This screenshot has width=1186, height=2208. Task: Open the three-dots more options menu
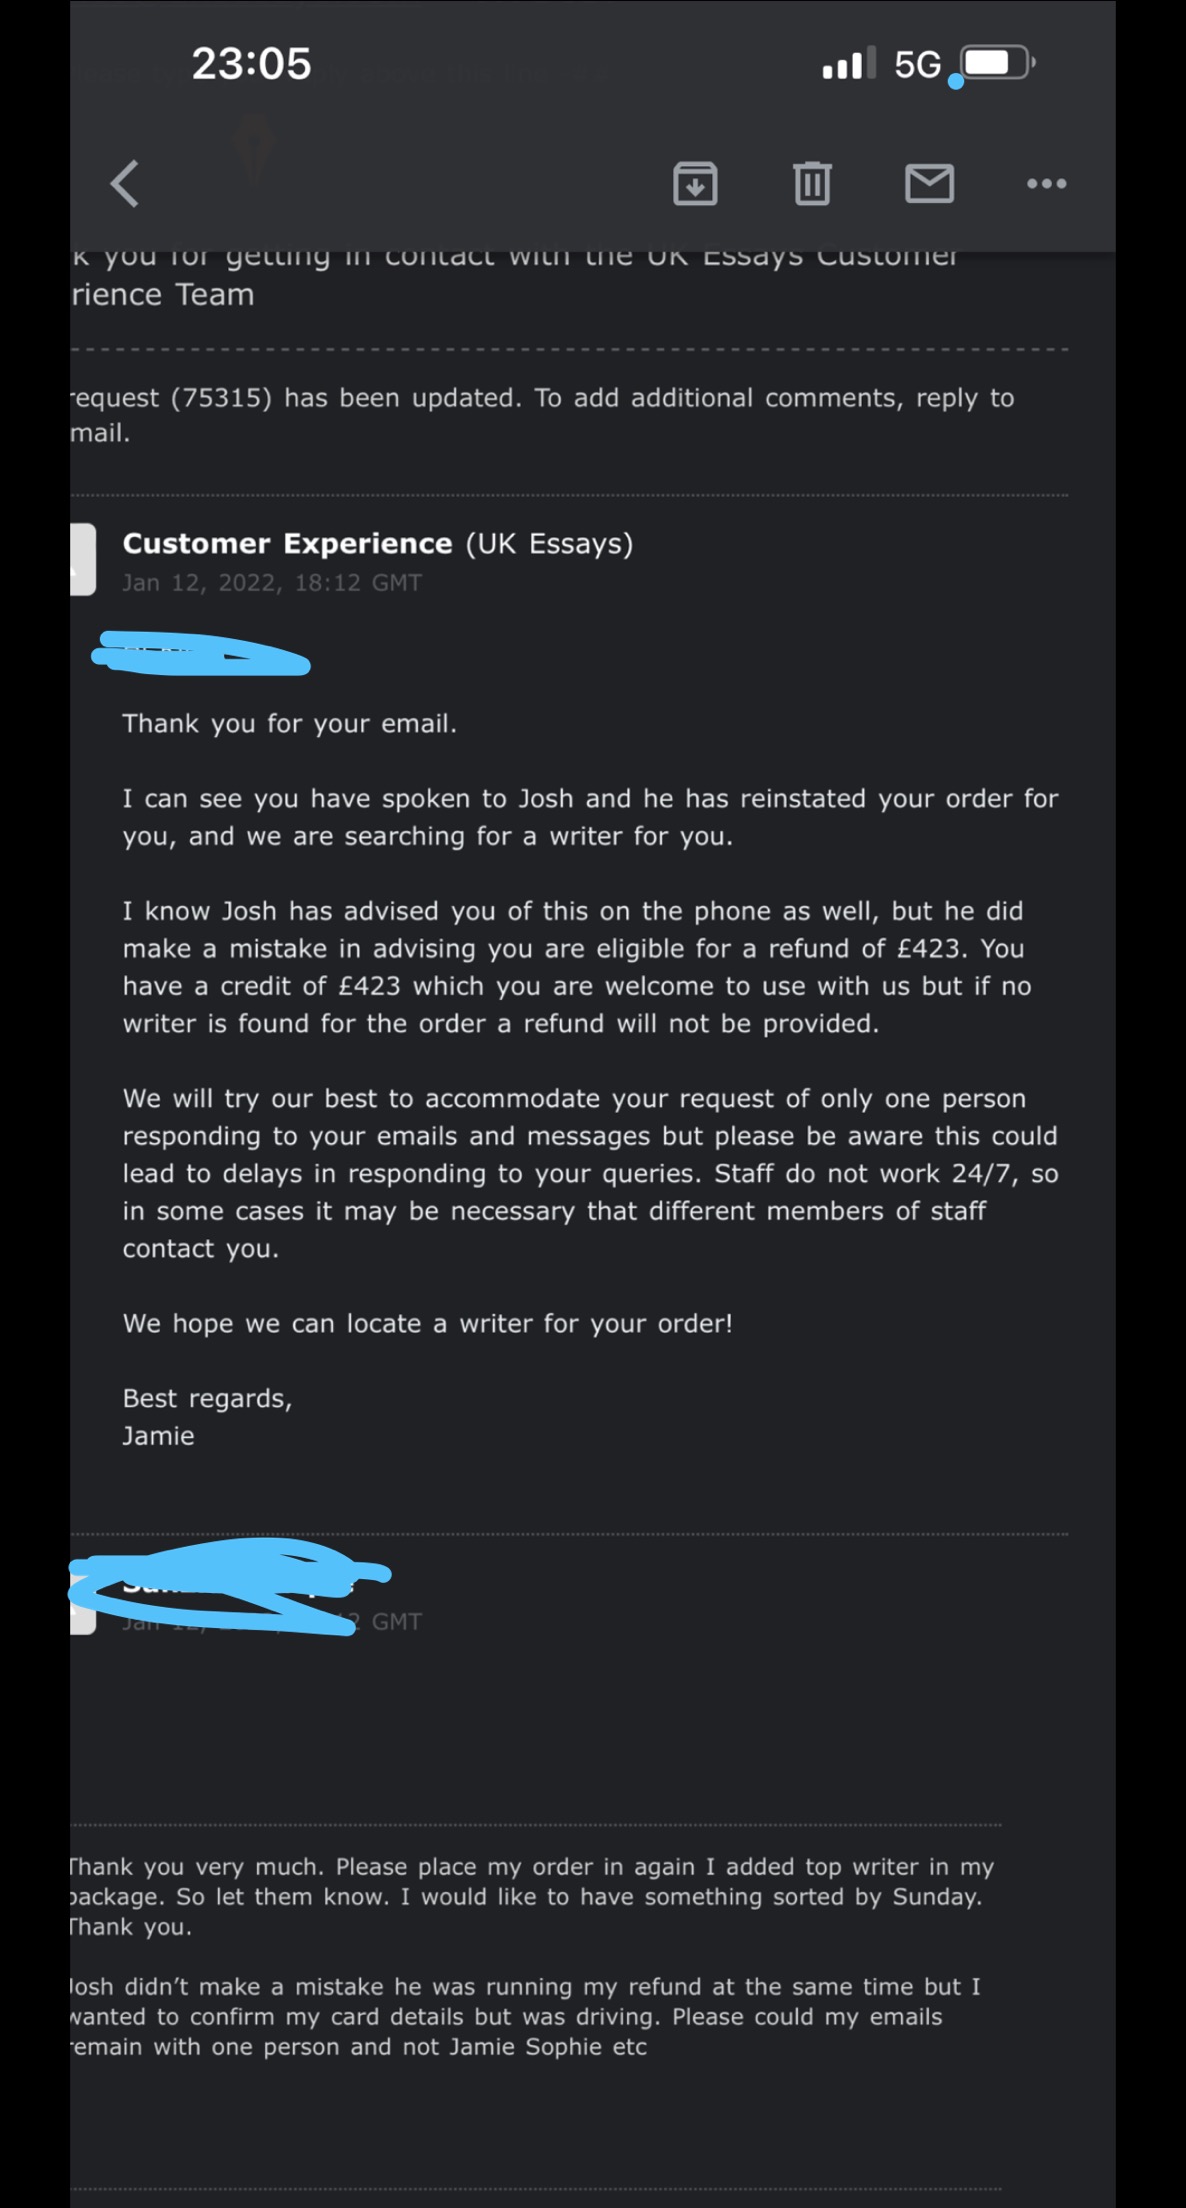tap(1046, 183)
